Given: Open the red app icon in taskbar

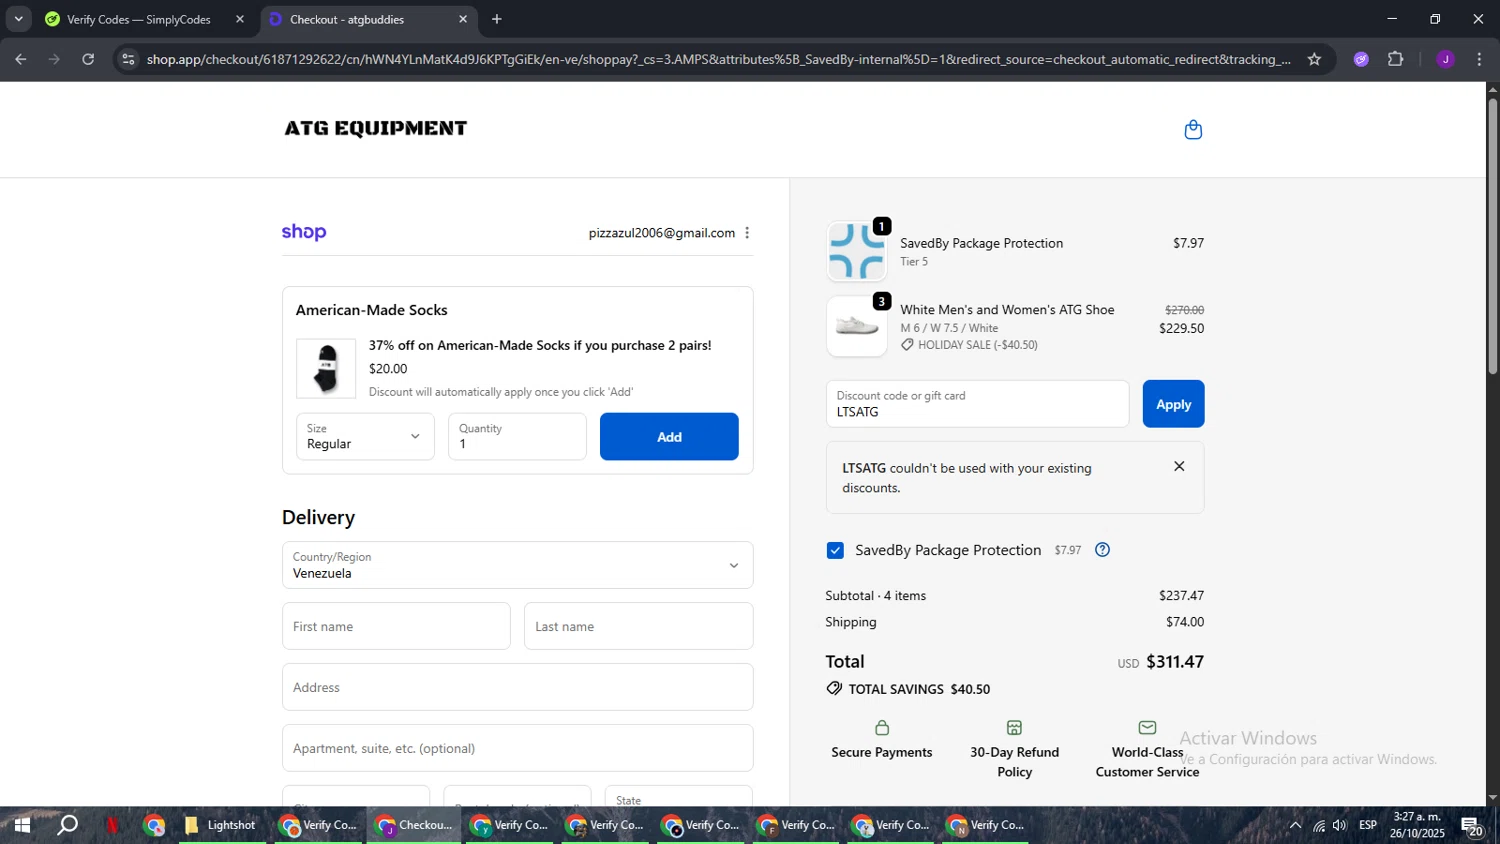Looking at the screenshot, I should 113,826.
